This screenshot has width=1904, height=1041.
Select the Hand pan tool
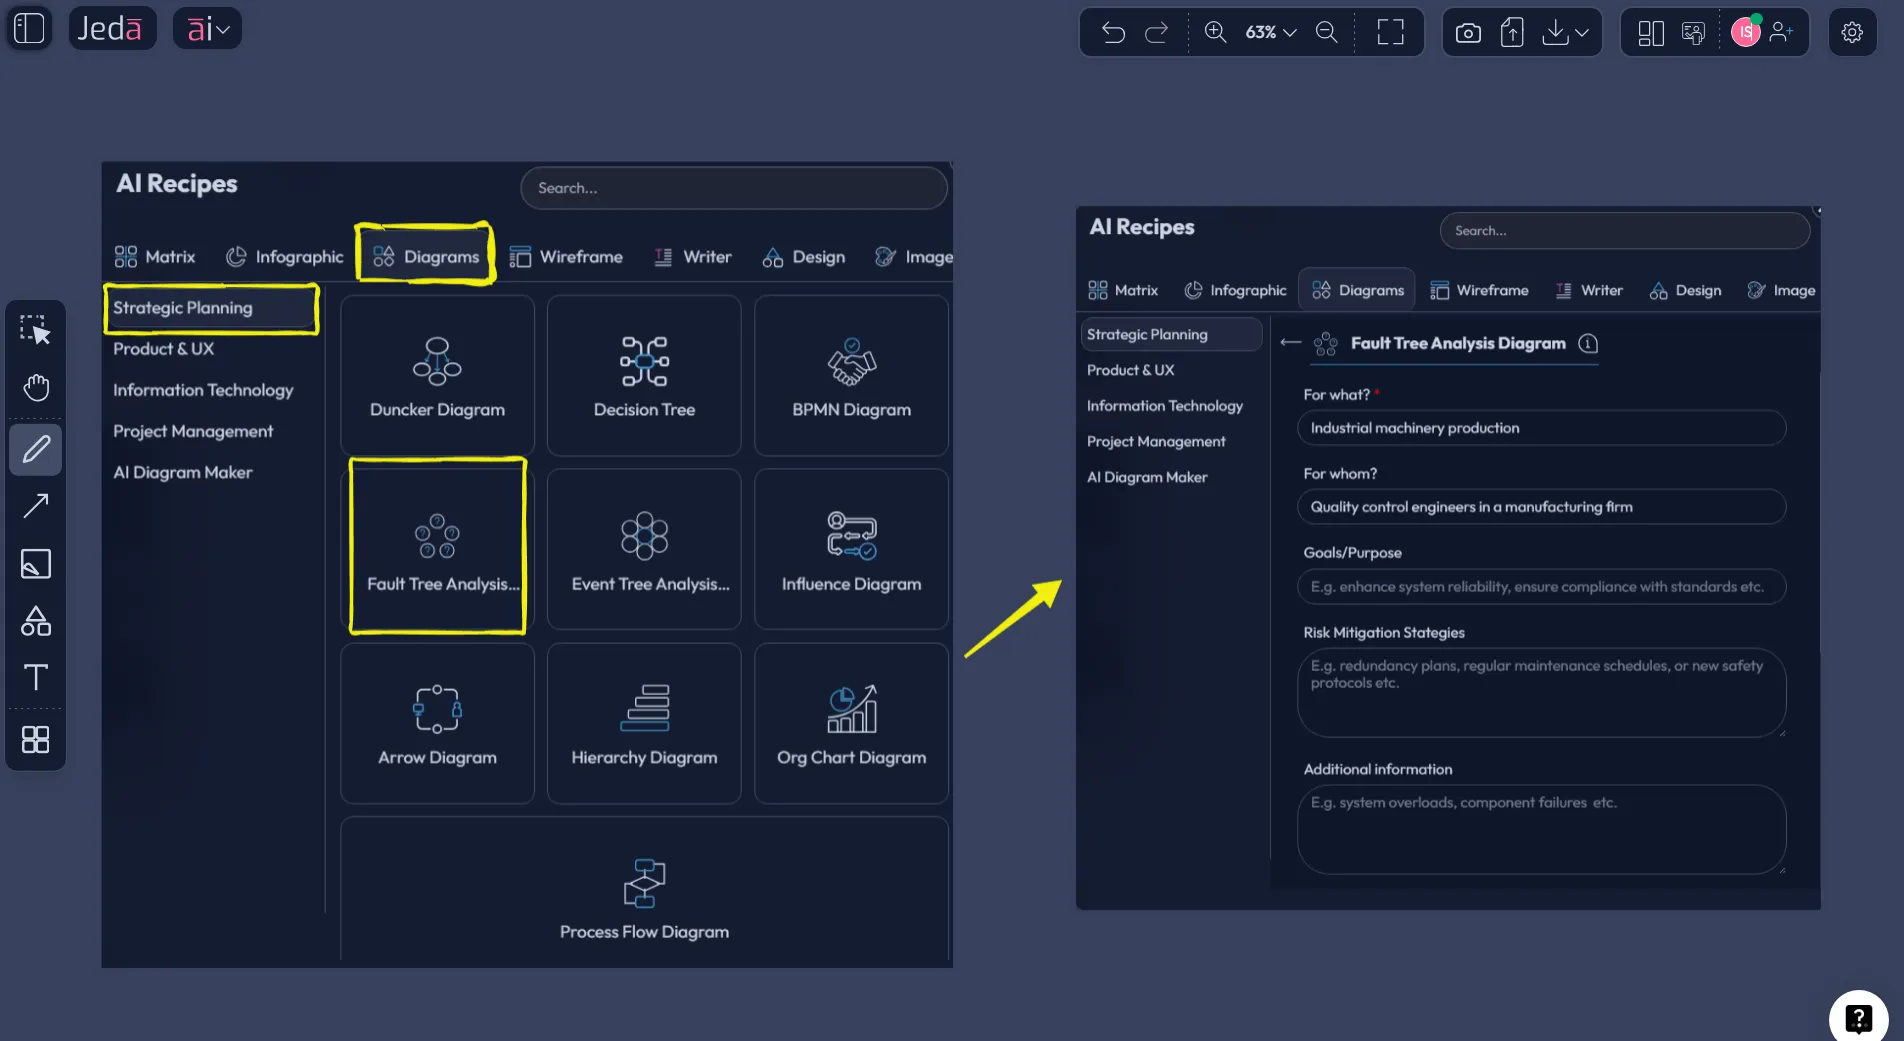pyautogui.click(x=36, y=387)
